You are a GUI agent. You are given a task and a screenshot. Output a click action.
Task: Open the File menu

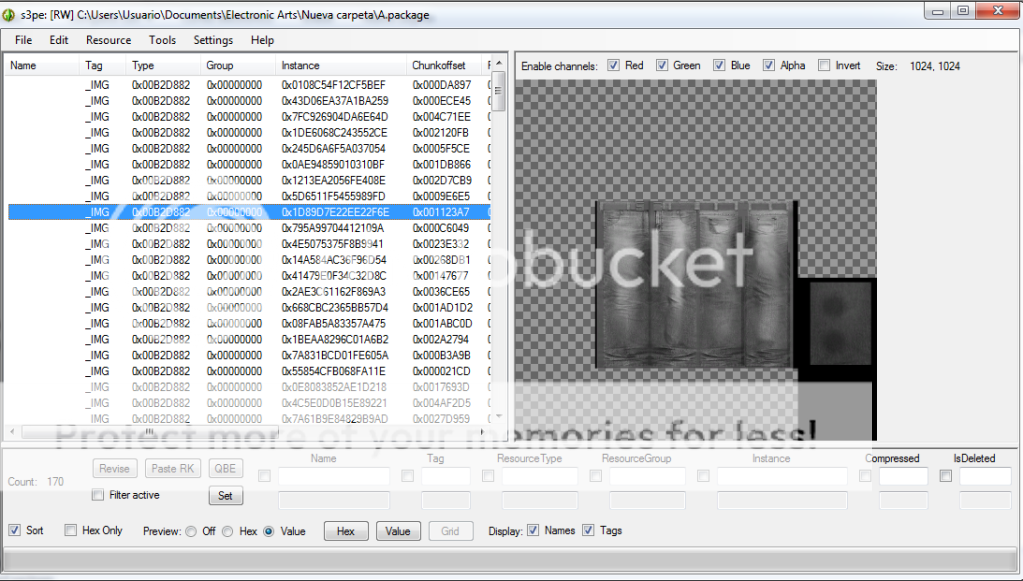click(x=23, y=40)
